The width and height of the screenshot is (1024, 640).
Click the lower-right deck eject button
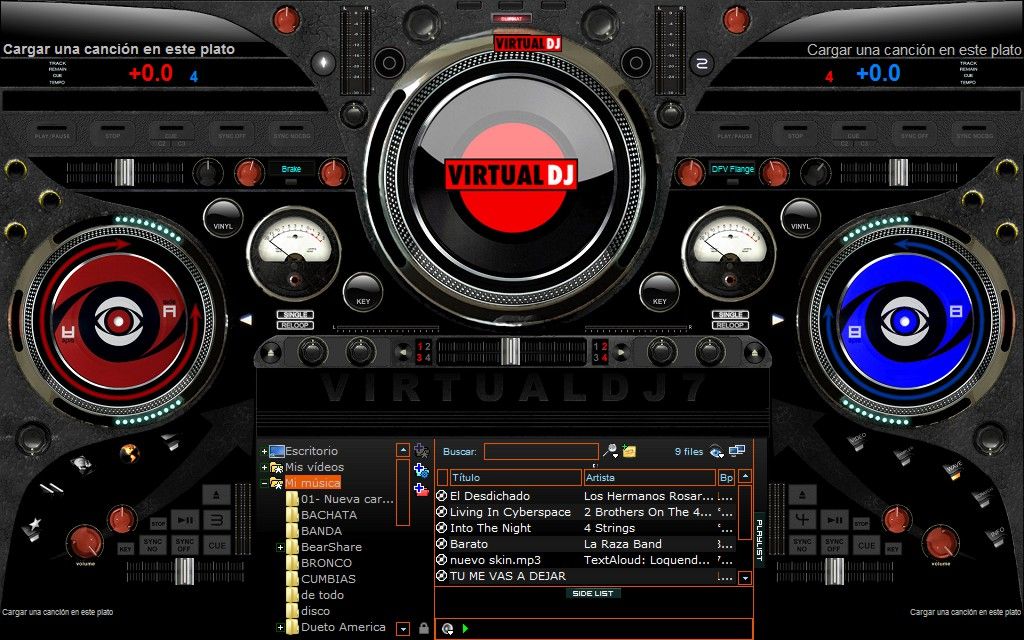pos(803,495)
